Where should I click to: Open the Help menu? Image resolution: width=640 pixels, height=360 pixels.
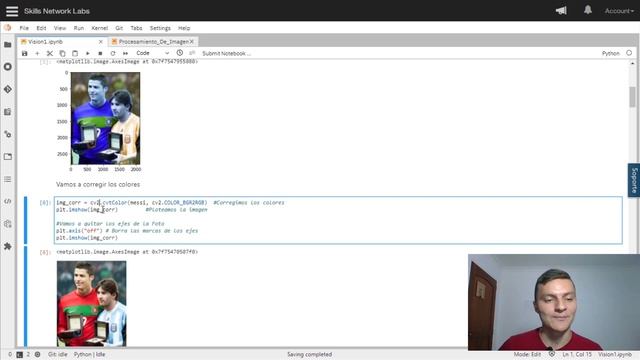[x=184, y=28]
